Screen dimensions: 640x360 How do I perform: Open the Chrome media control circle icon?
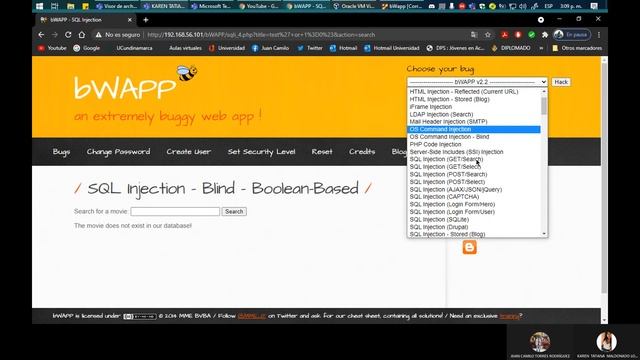click(541, 20)
